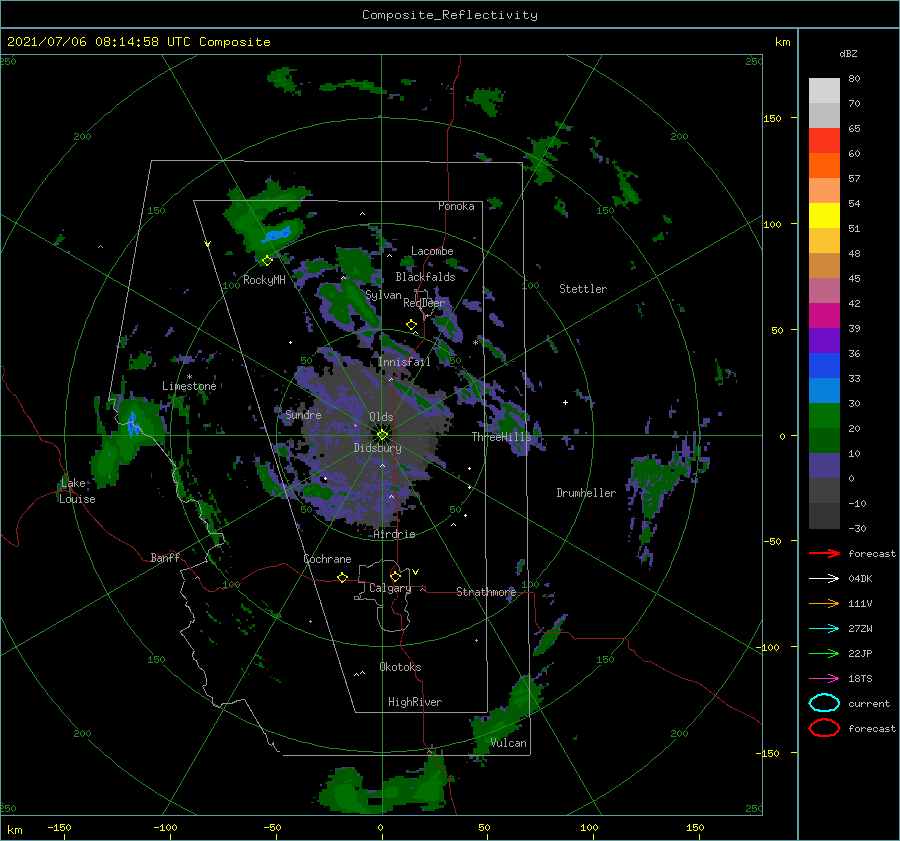Click the Stettler city label
900x841 pixels.
583,289
